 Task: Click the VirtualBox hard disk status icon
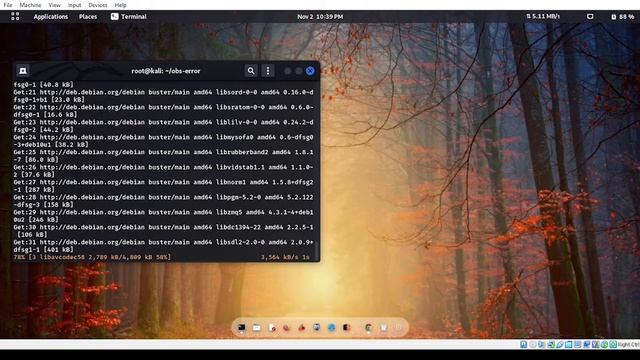[x=524, y=345]
